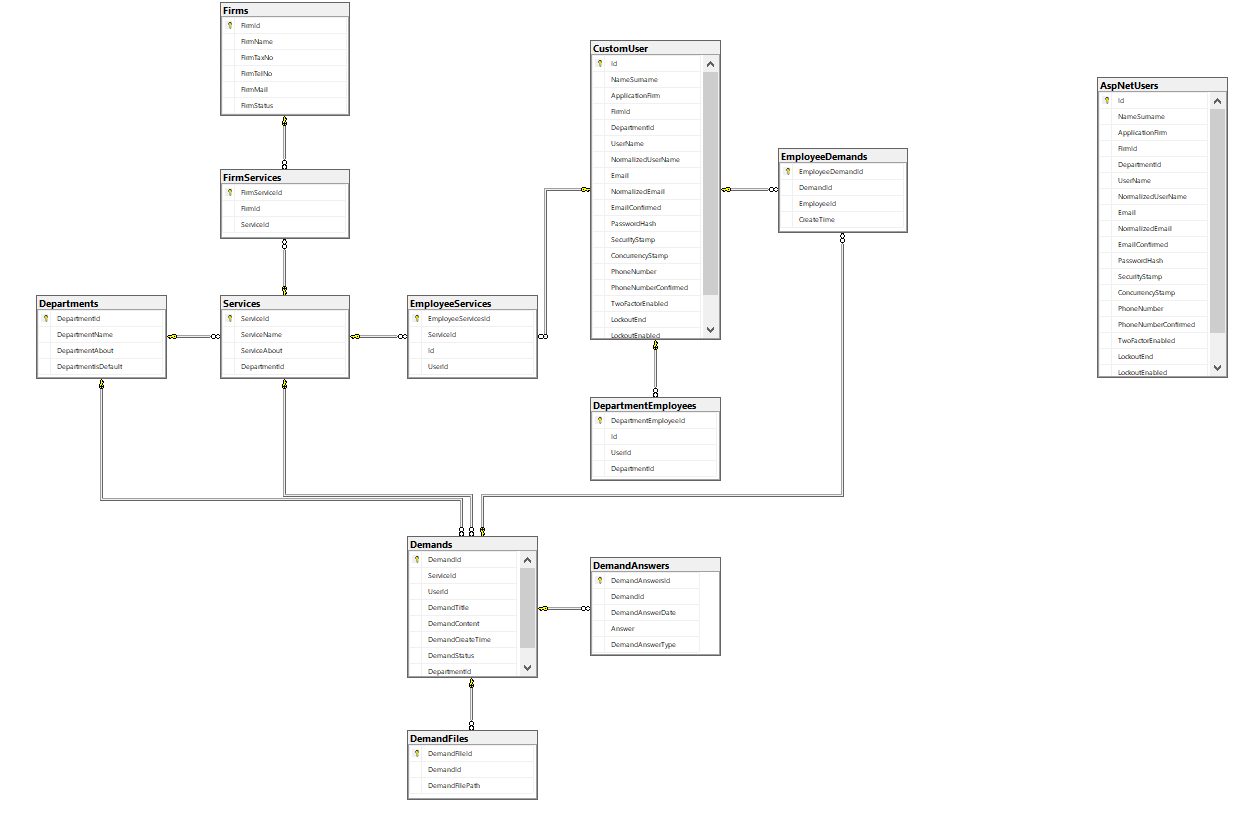Select the DepartmentName column row

pos(101,335)
